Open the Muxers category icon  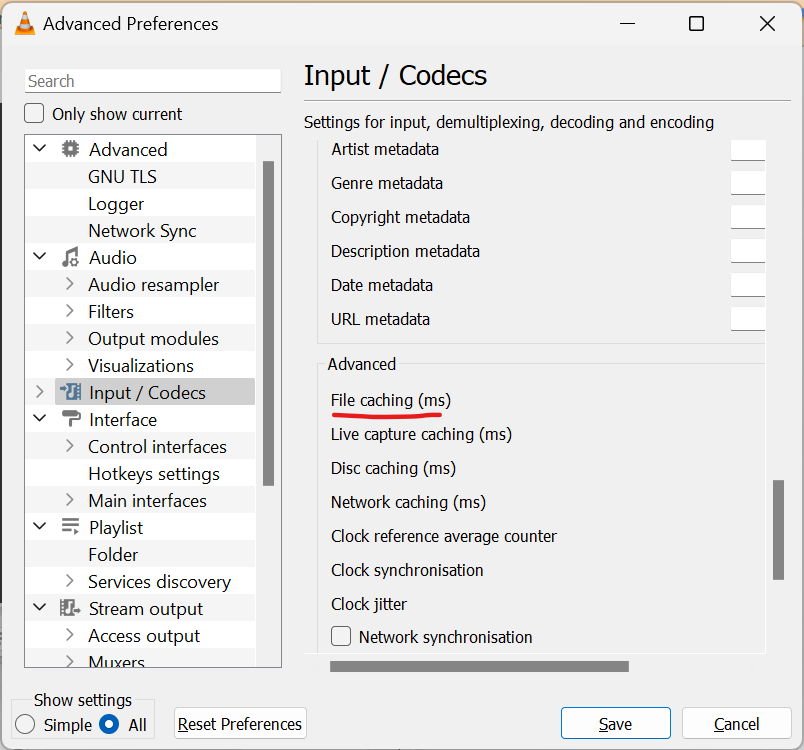(x=72, y=660)
